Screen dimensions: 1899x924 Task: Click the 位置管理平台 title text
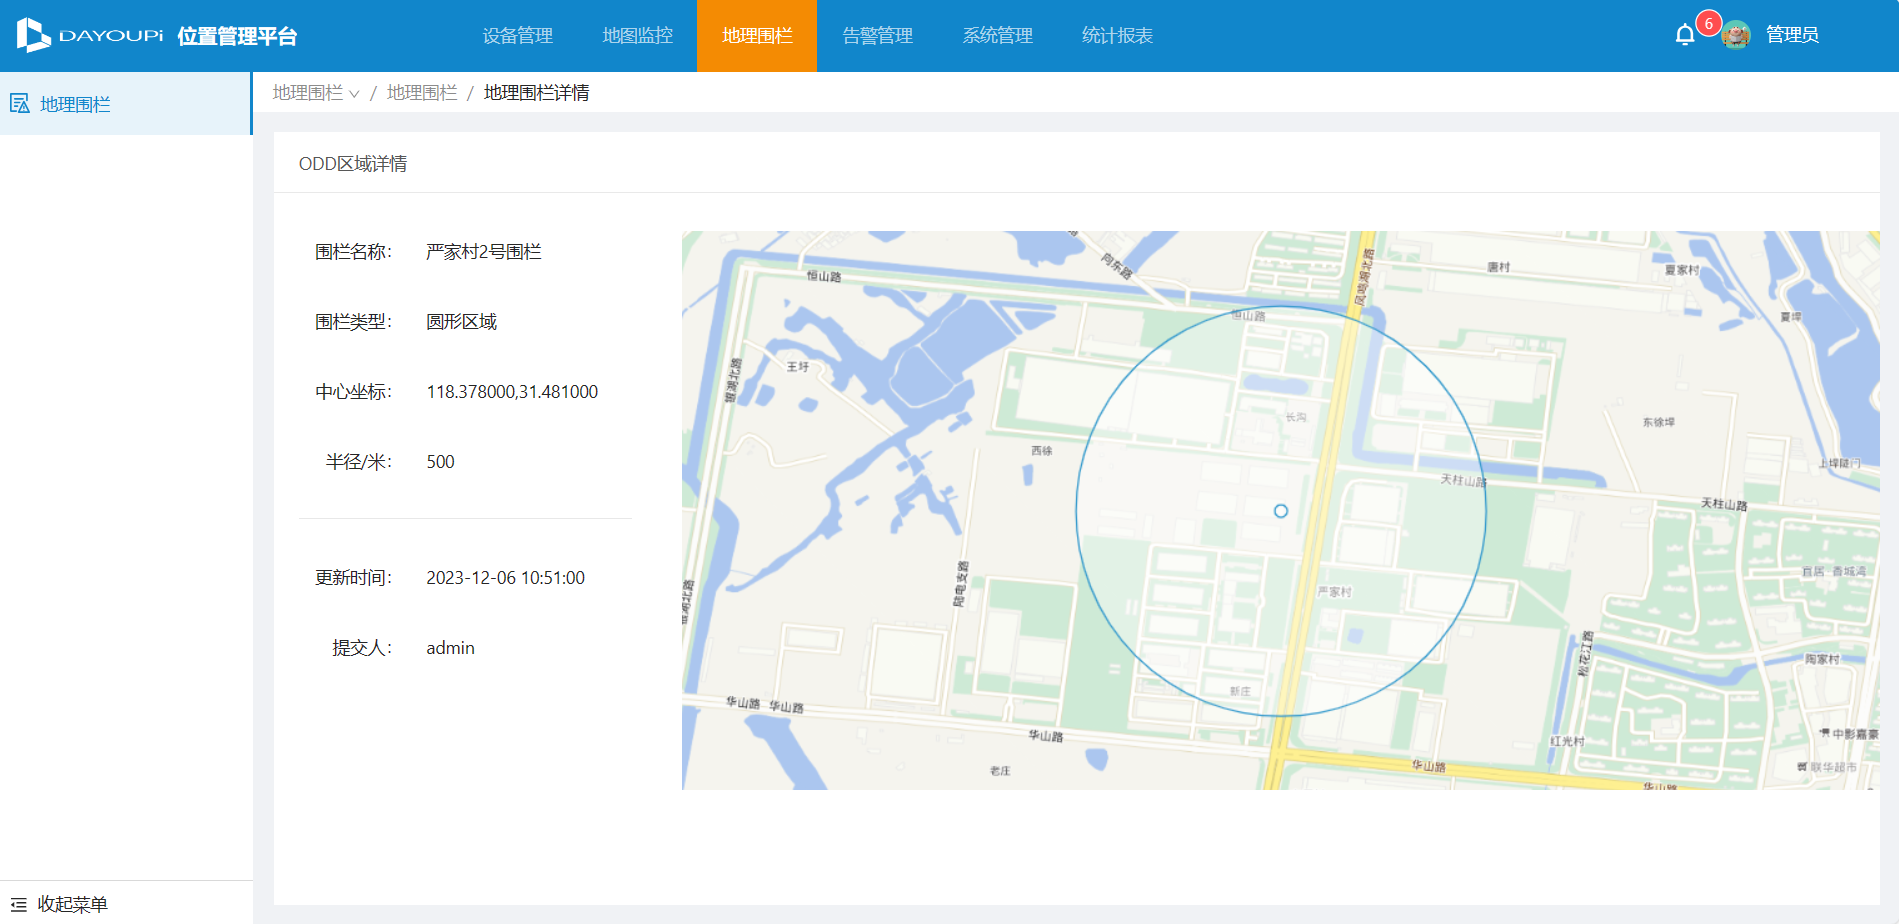tap(237, 36)
